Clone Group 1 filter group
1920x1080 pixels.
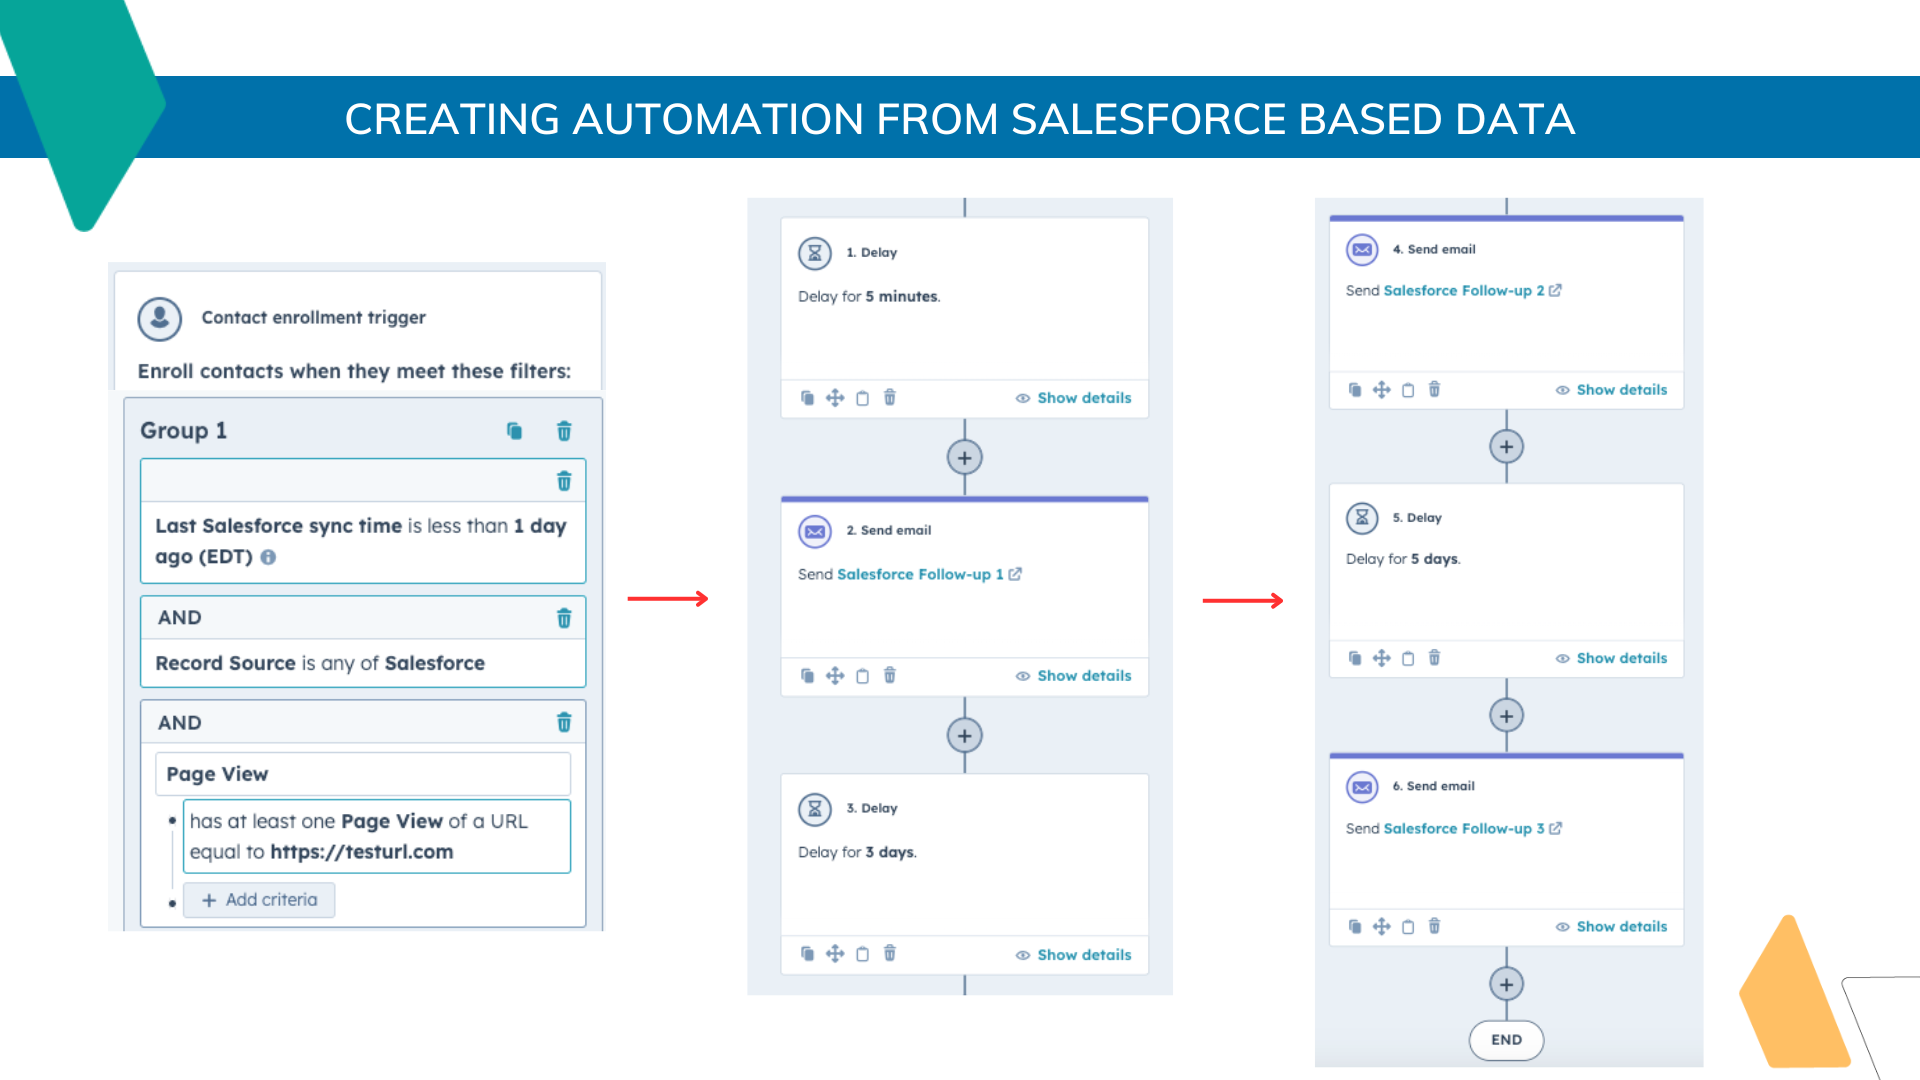pos(514,431)
